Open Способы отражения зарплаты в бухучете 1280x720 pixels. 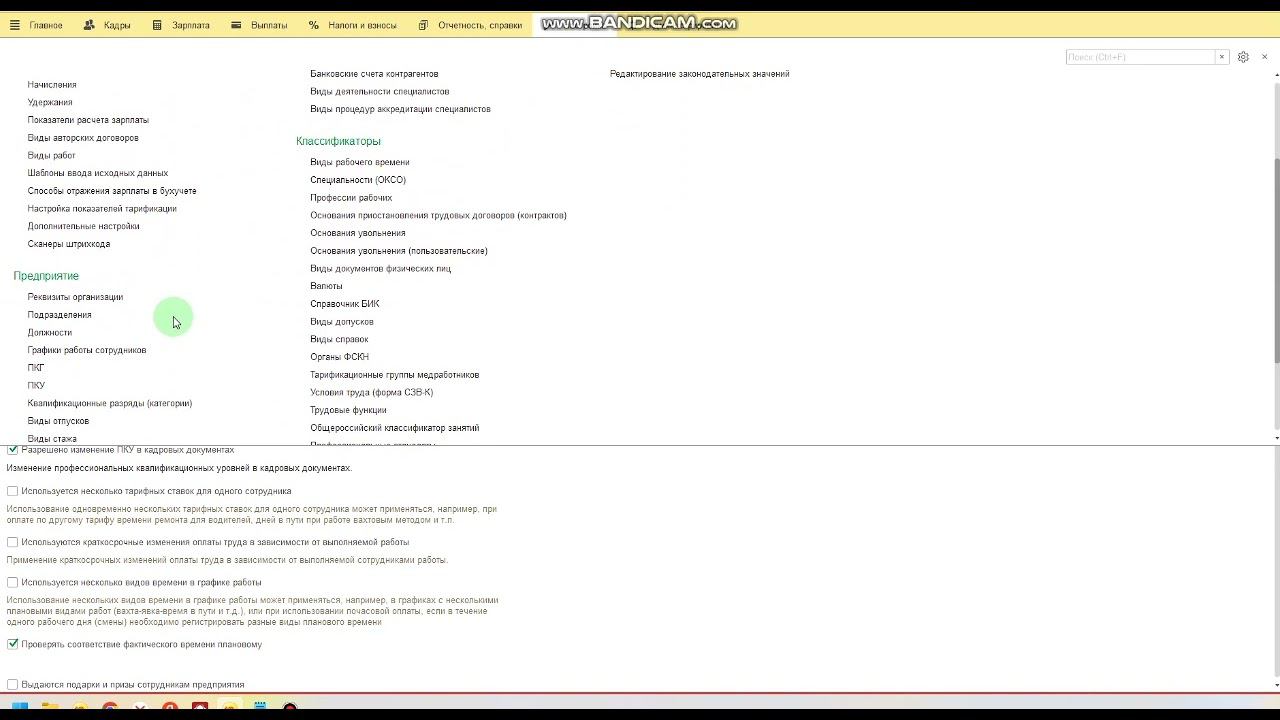pyautogui.click(x=112, y=191)
